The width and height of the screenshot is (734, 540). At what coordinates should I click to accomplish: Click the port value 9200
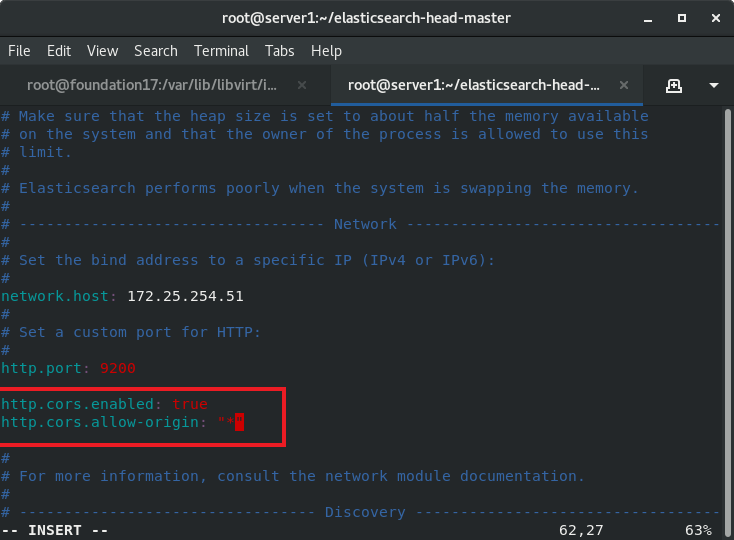117,368
